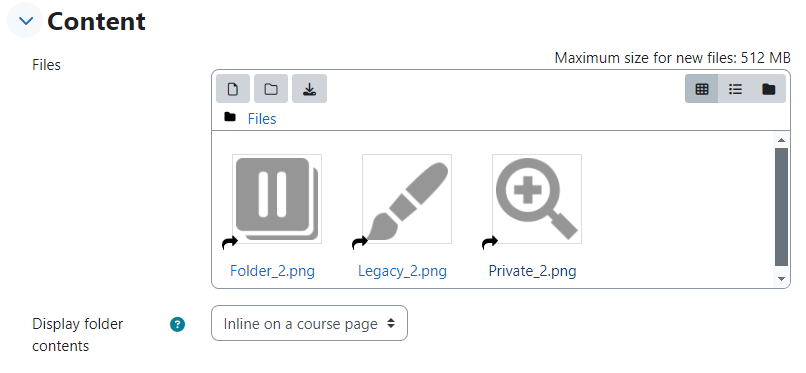Click the Add file icon
Screen dimensions: 806x373
(233, 89)
